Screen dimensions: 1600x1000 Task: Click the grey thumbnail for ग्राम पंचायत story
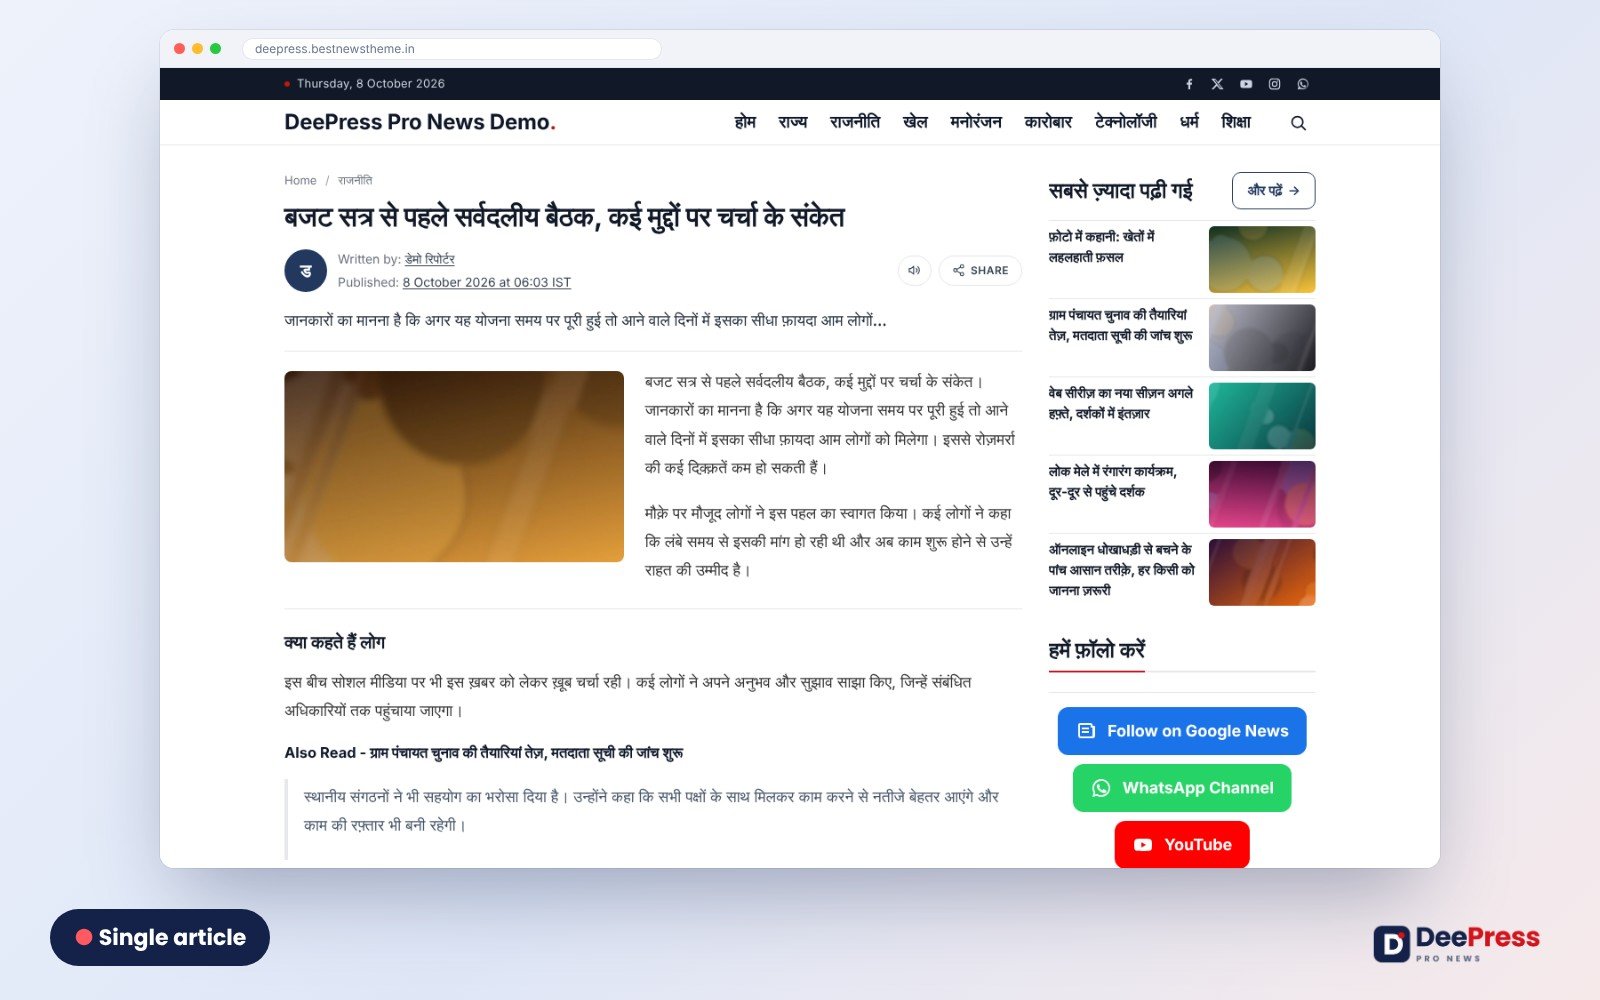click(x=1262, y=338)
